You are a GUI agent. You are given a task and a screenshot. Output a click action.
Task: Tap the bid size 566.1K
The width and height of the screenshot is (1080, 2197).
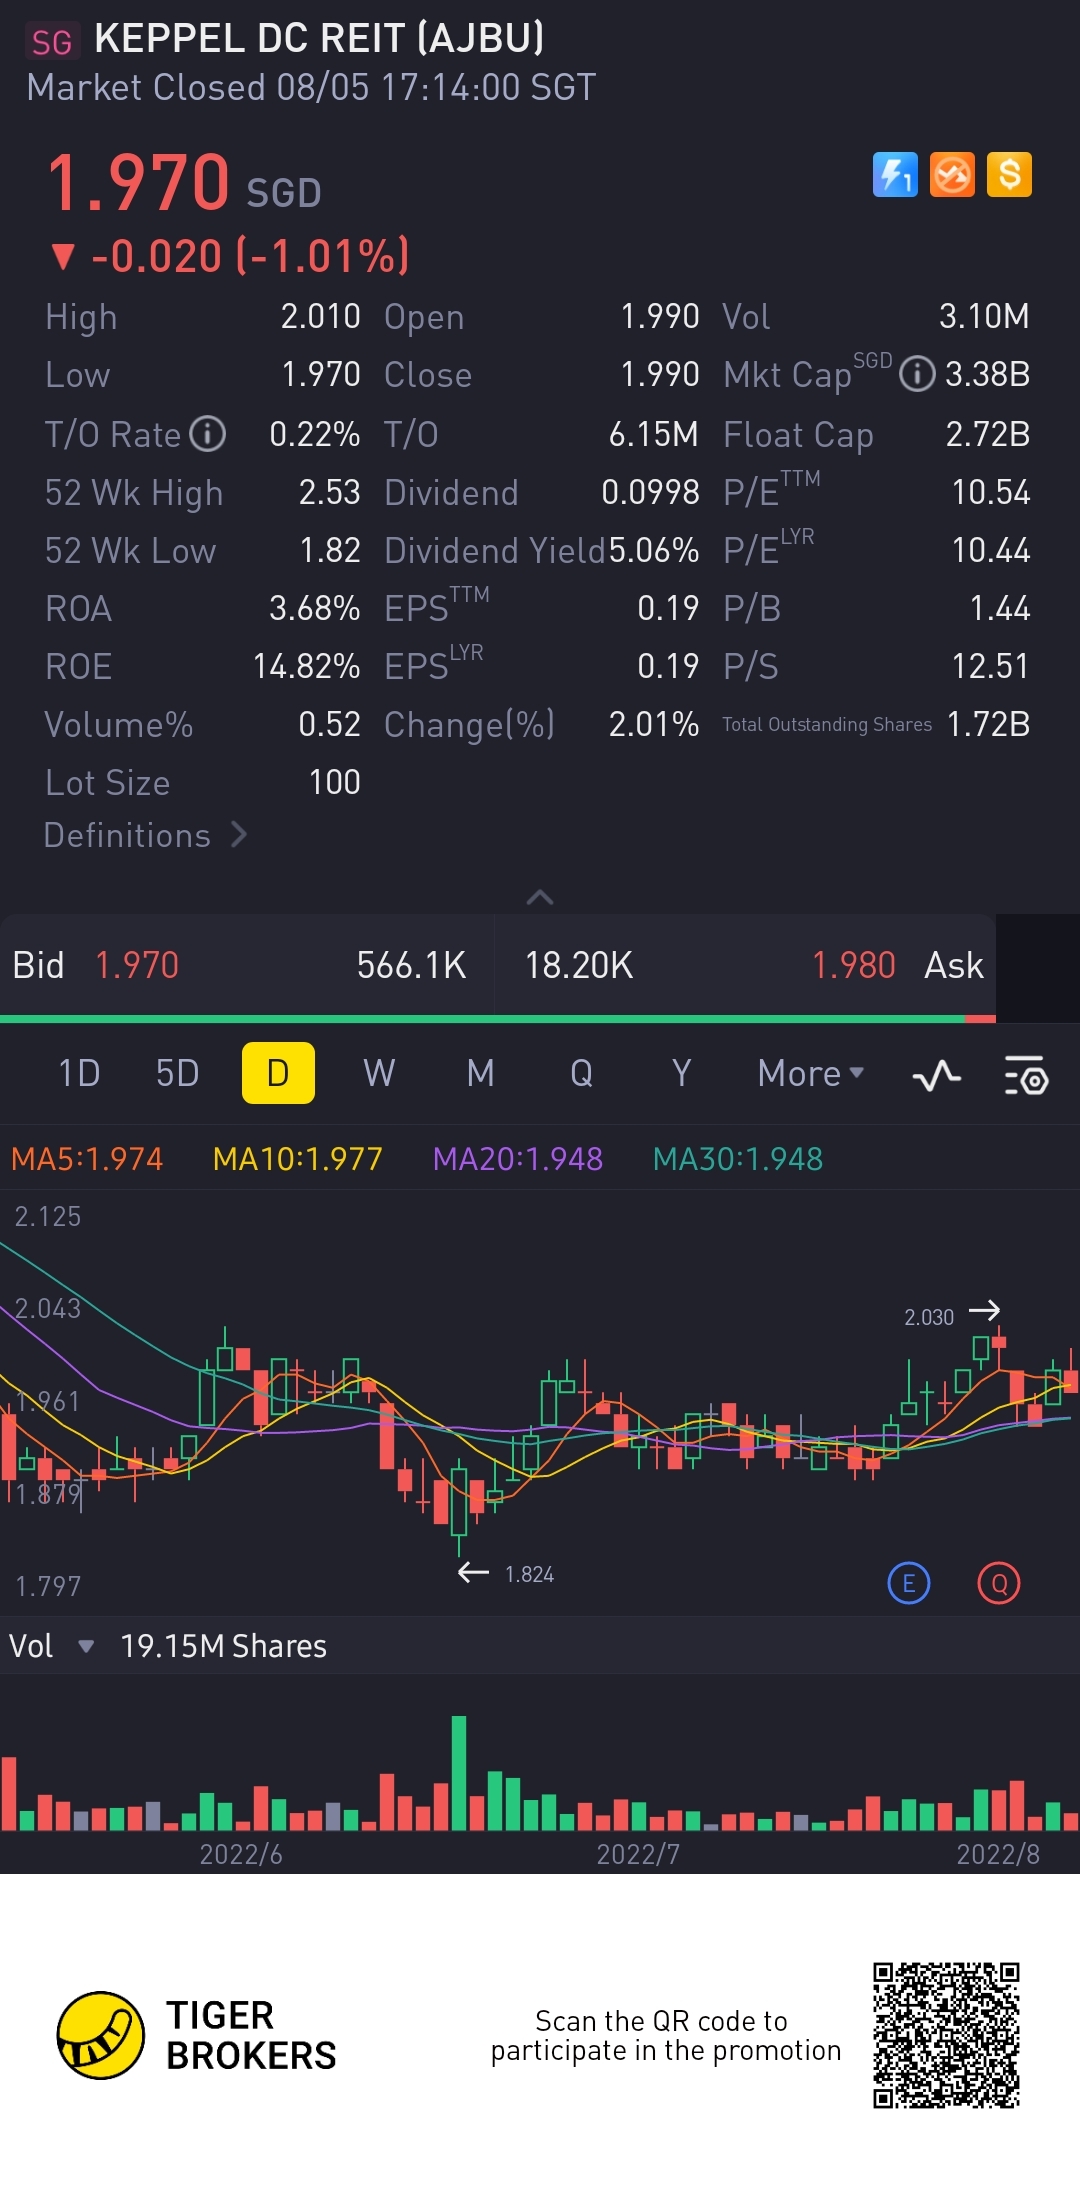[x=411, y=965]
